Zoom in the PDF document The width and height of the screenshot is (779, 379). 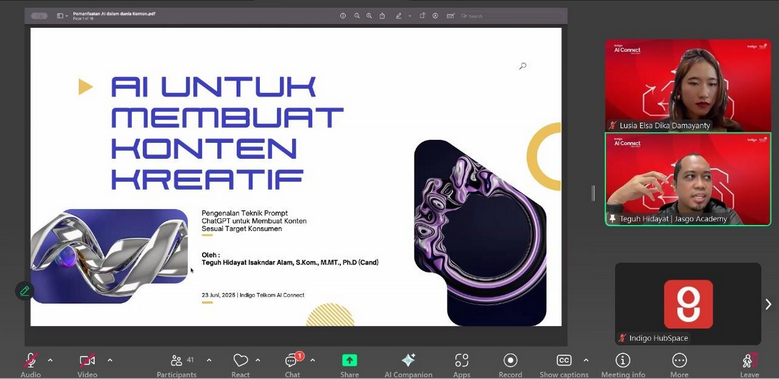click(369, 16)
